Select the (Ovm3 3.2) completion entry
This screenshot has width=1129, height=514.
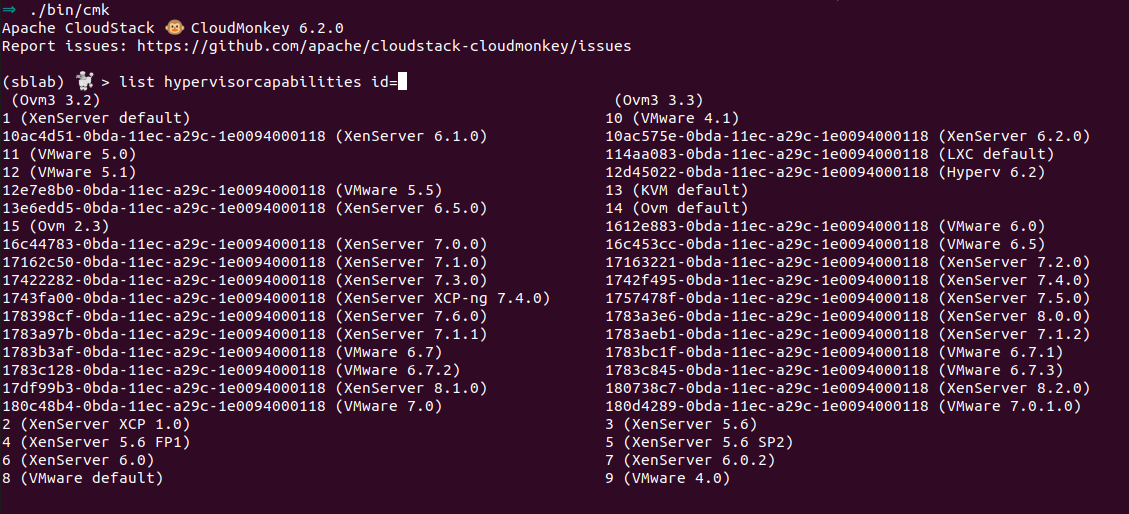tap(55, 100)
